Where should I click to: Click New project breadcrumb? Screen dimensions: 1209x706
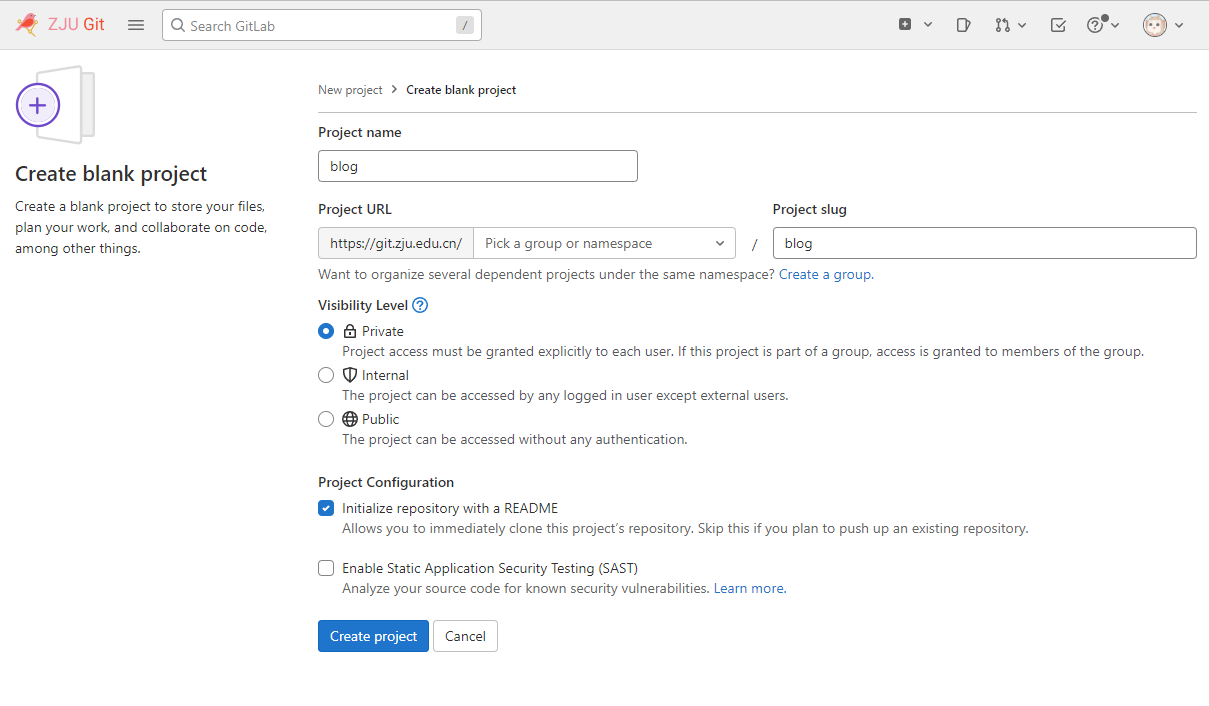[x=350, y=90]
